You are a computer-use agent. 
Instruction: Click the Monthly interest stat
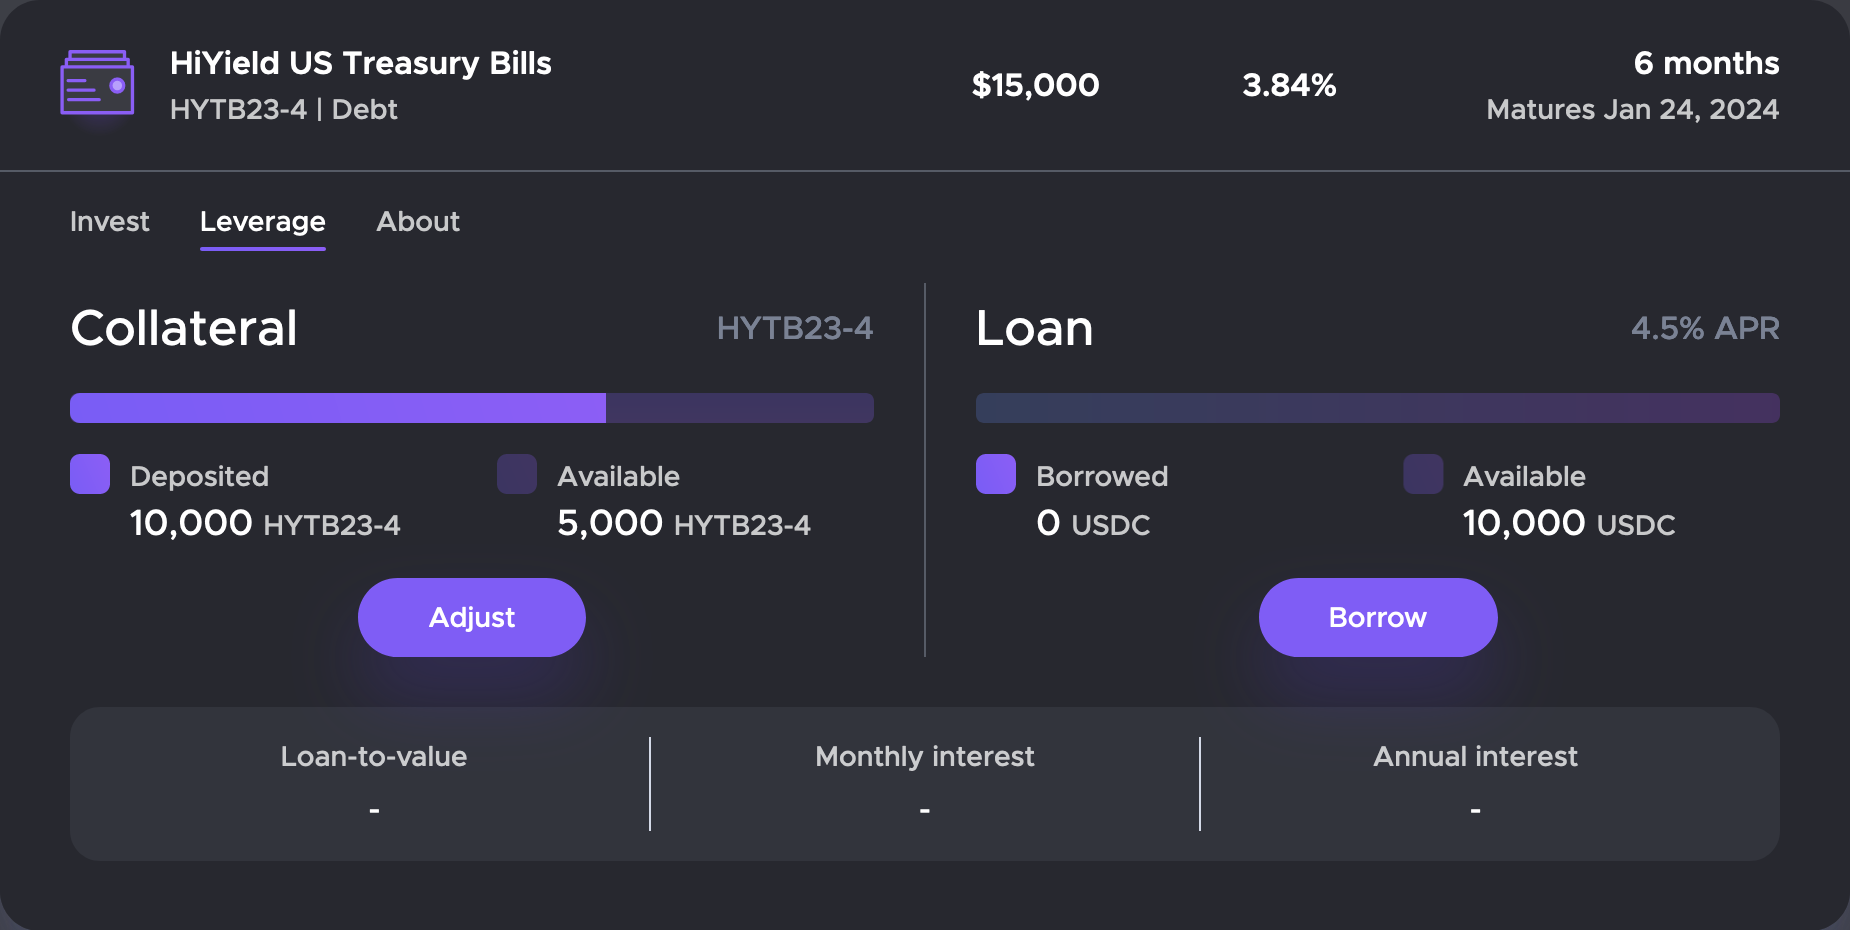[x=924, y=782]
